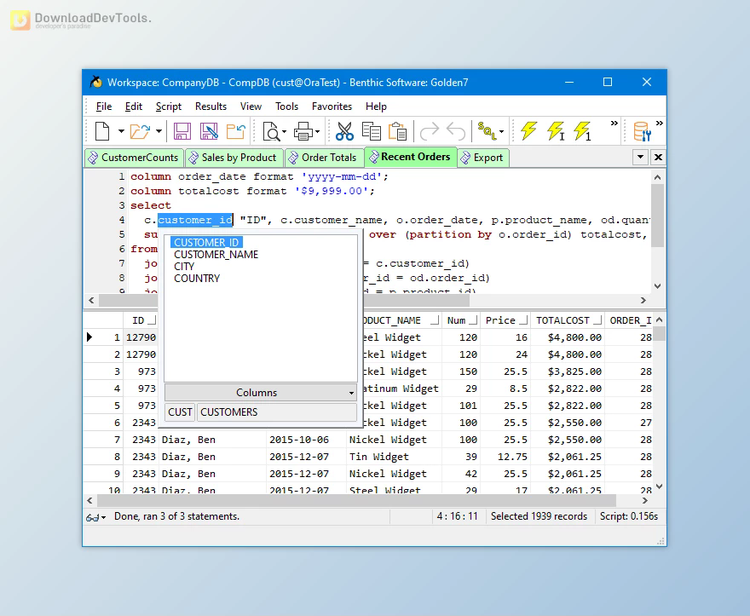The height and width of the screenshot is (616, 750).
Task: Click the Undo arrow
Action: coord(456,131)
